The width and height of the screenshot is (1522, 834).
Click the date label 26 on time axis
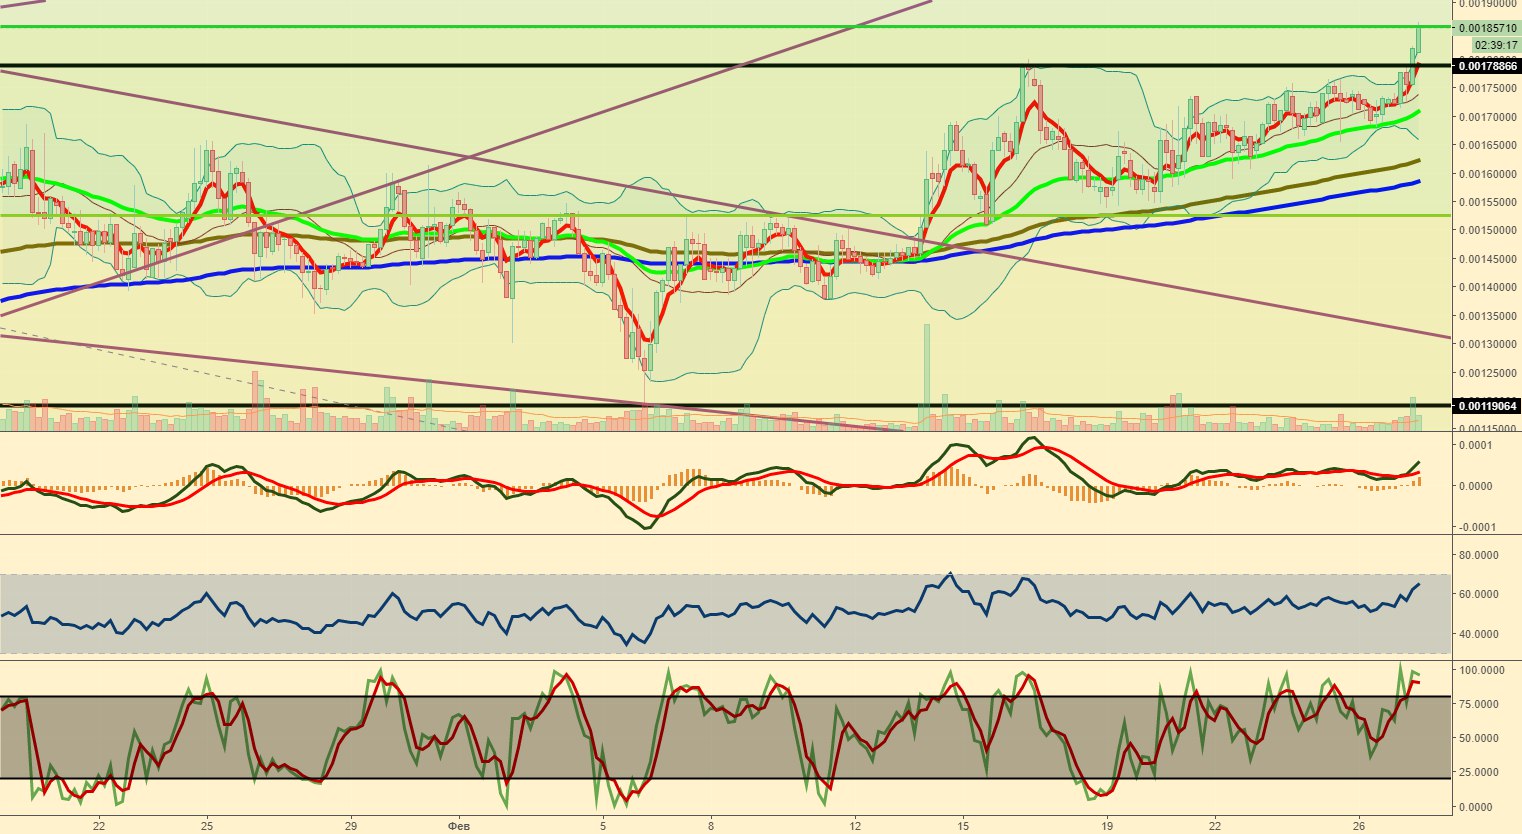(1359, 826)
